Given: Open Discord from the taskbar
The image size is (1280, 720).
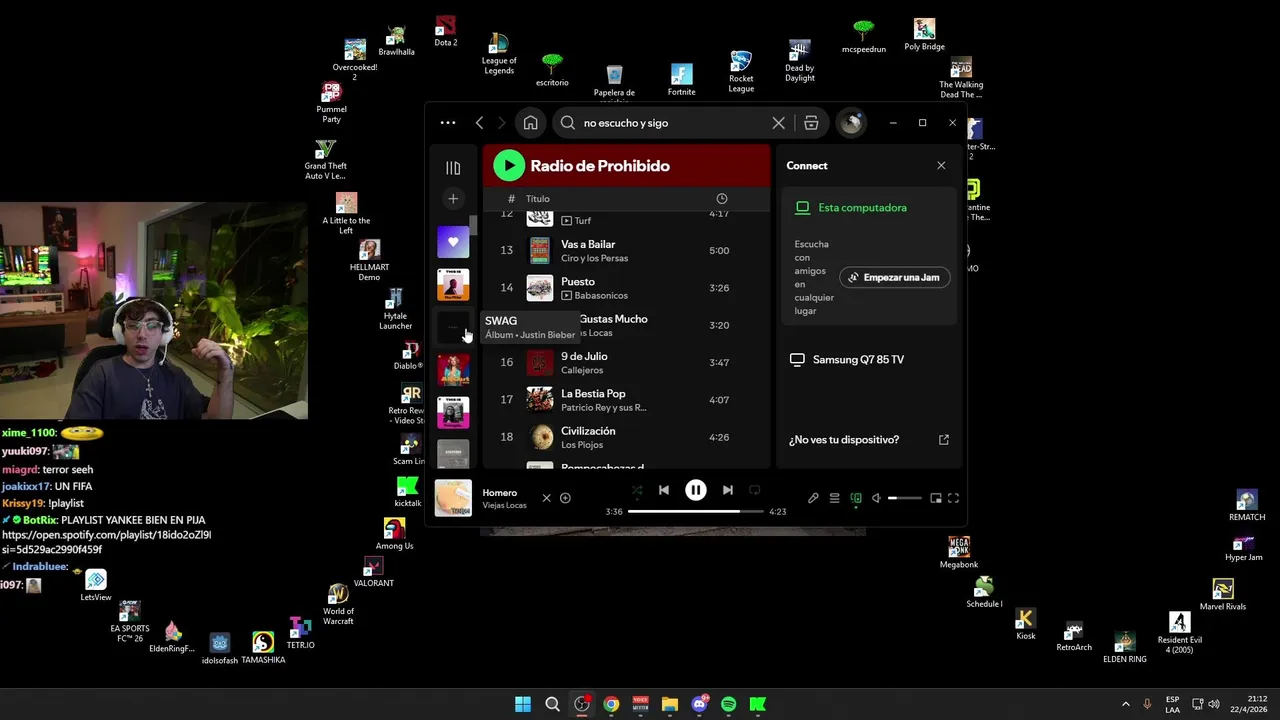Looking at the screenshot, I should [x=699, y=704].
